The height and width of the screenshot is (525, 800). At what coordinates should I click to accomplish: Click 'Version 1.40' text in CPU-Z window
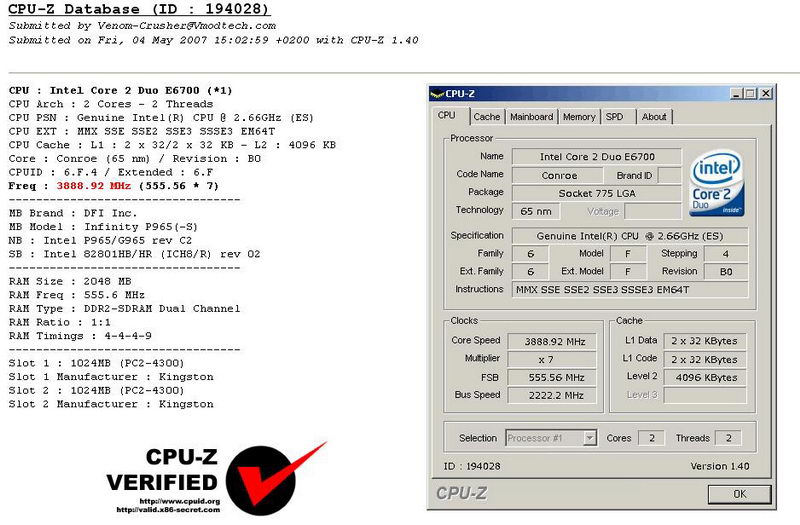719,466
